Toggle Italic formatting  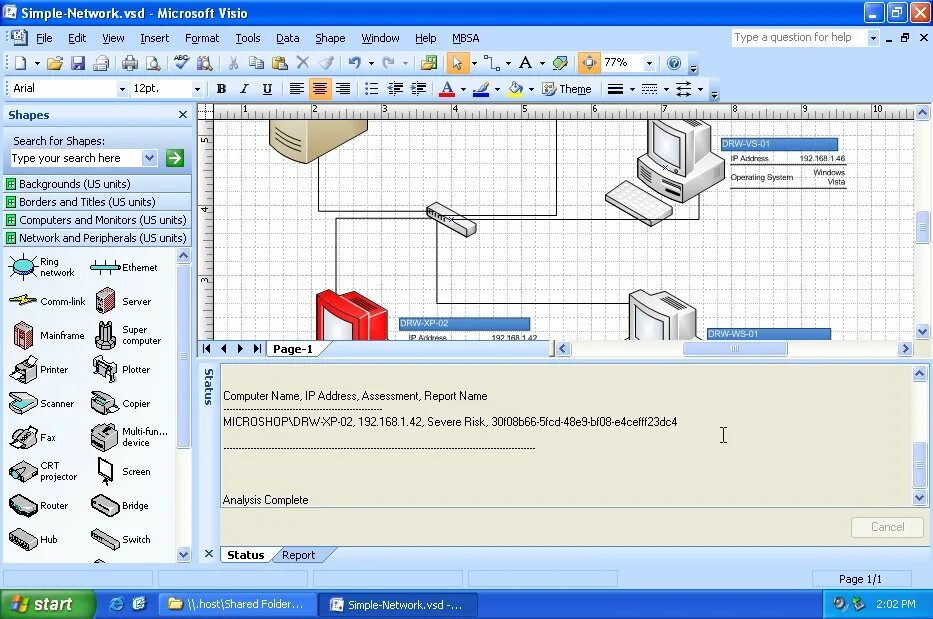tap(244, 89)
